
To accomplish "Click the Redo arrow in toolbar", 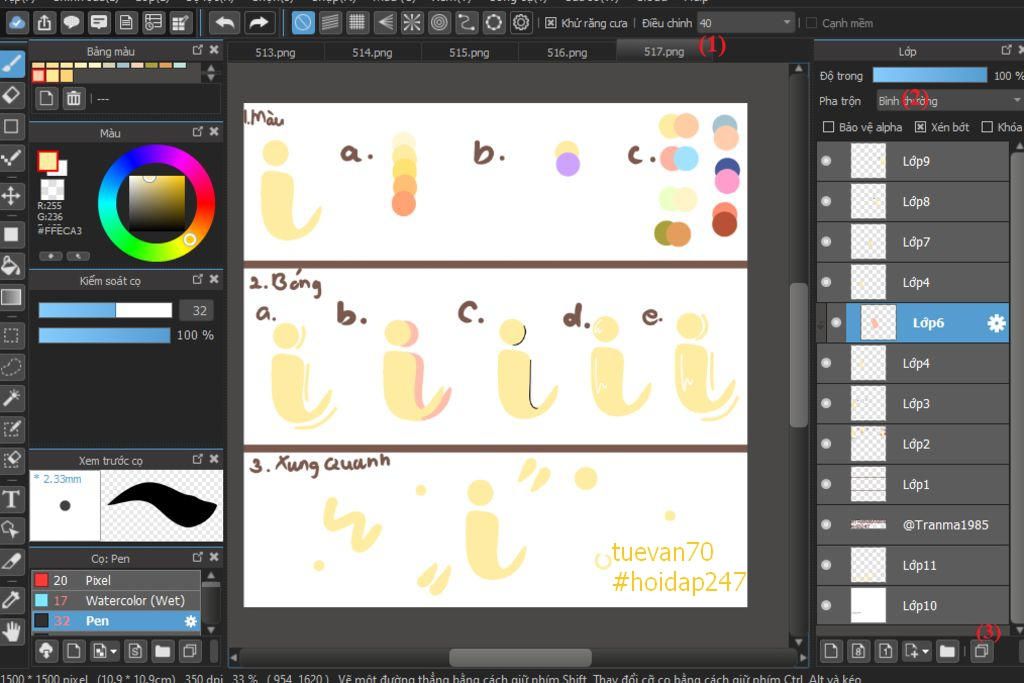I will pos(259,24).
